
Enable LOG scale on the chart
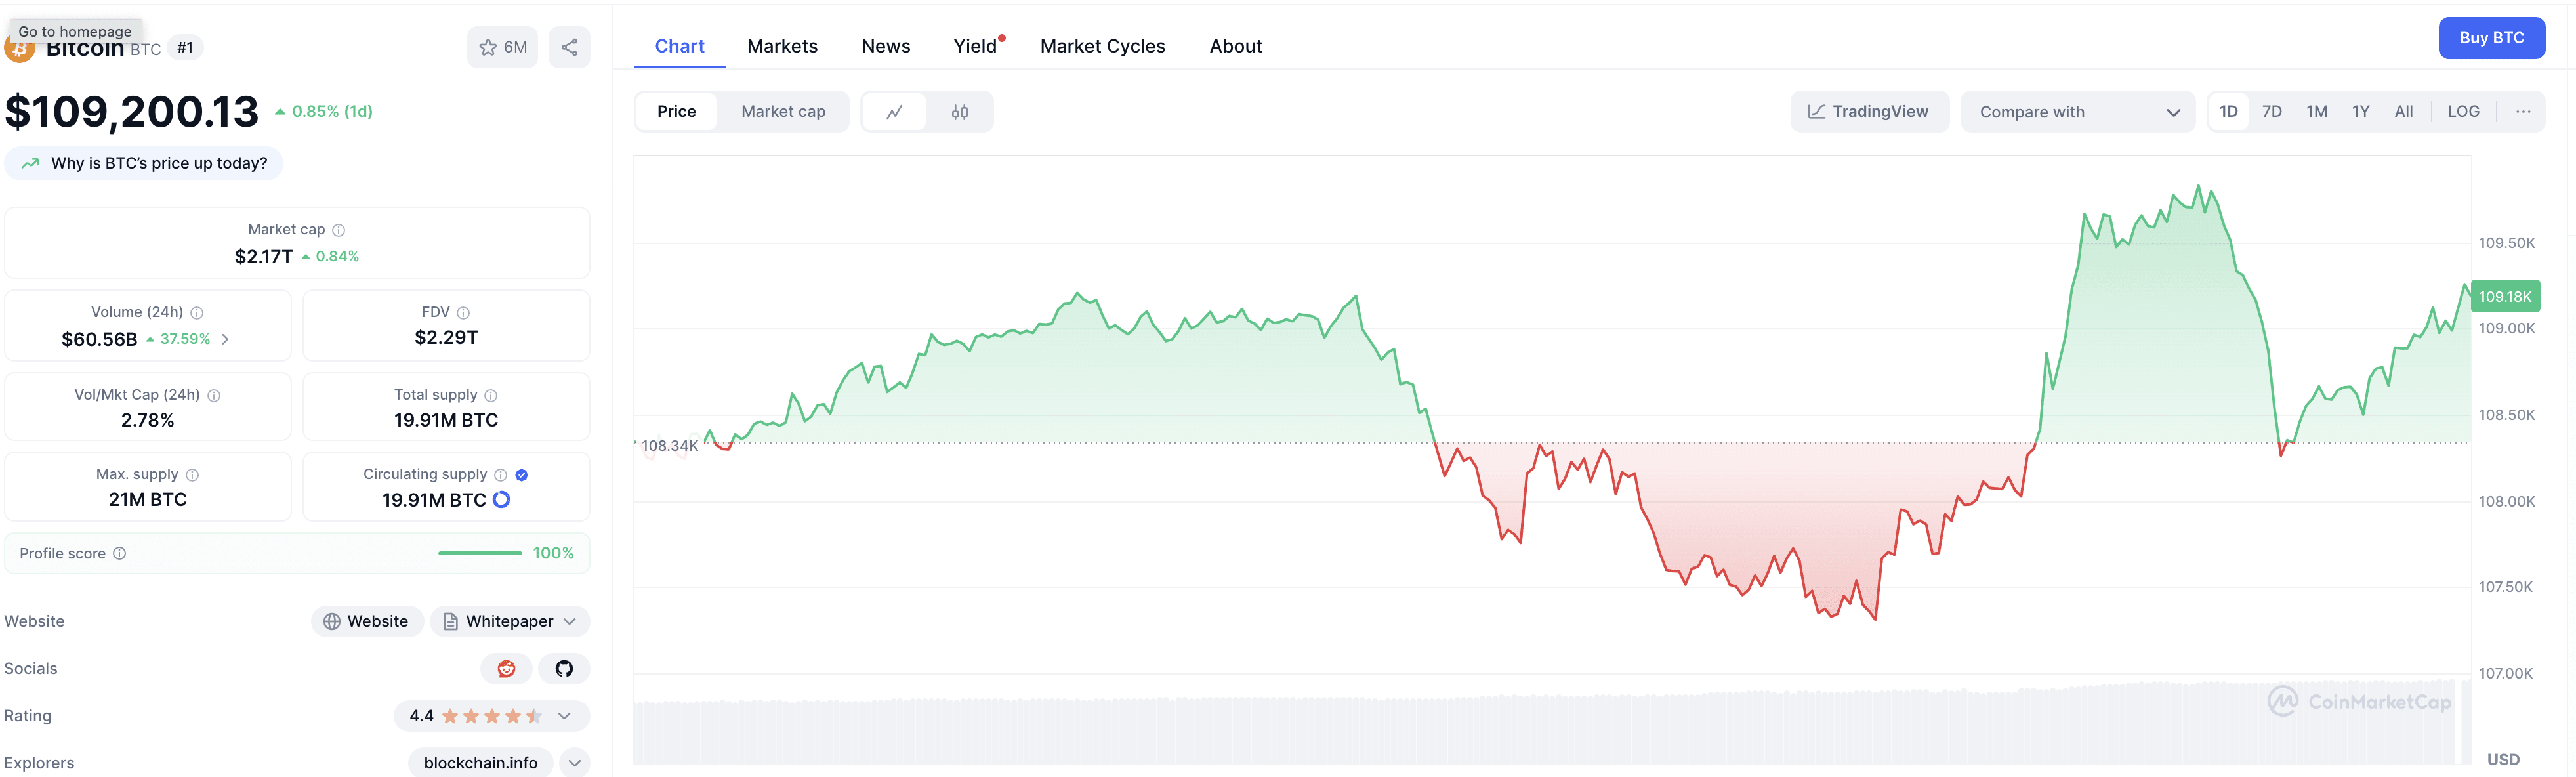coord(2463,111)
